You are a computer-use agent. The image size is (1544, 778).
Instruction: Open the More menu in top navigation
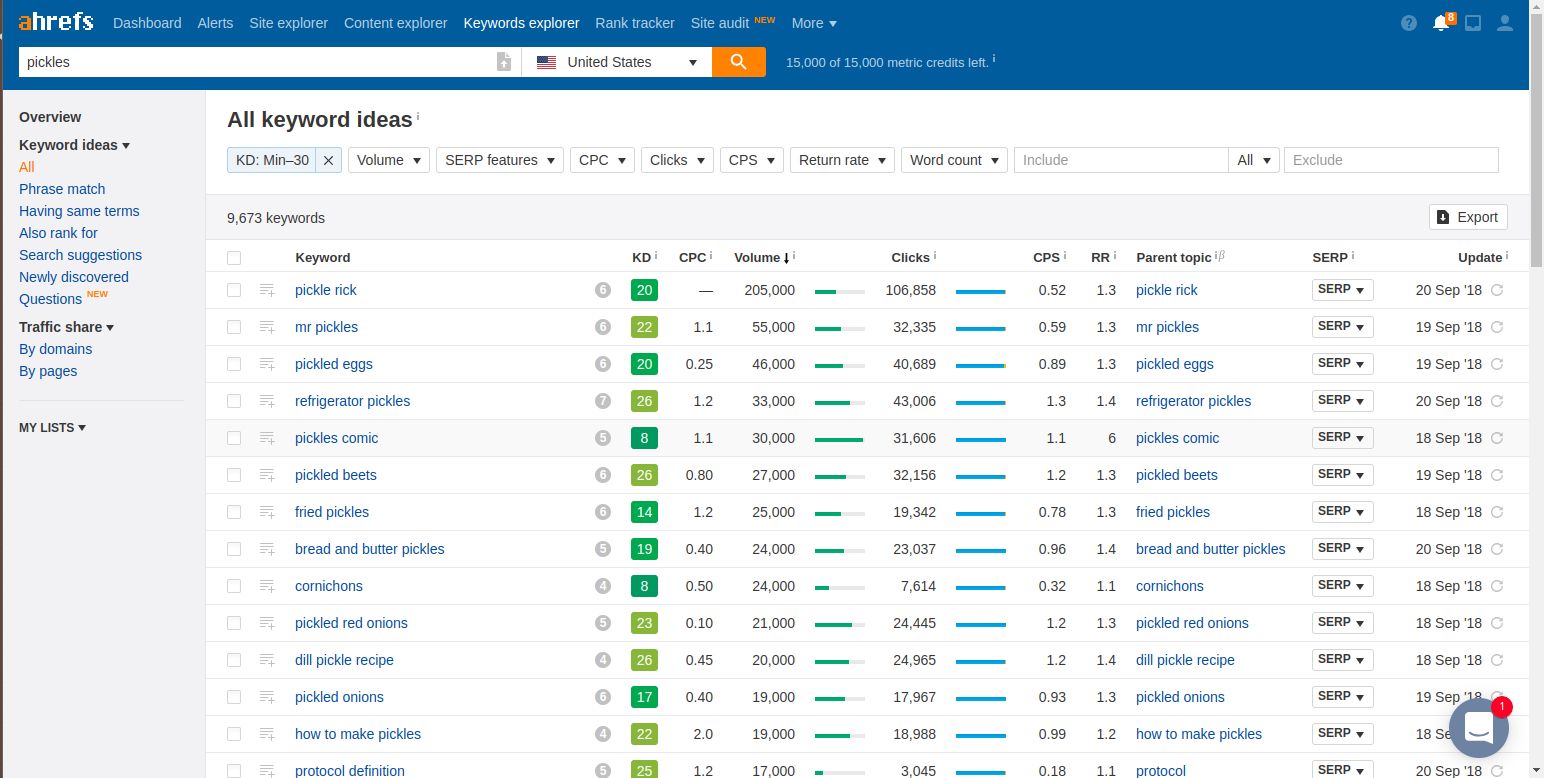tap(814, 23)
